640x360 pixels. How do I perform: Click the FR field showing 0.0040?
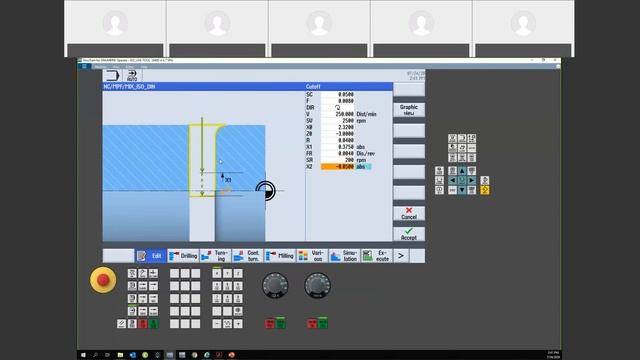pyautogui.click(x=338, y=153)
